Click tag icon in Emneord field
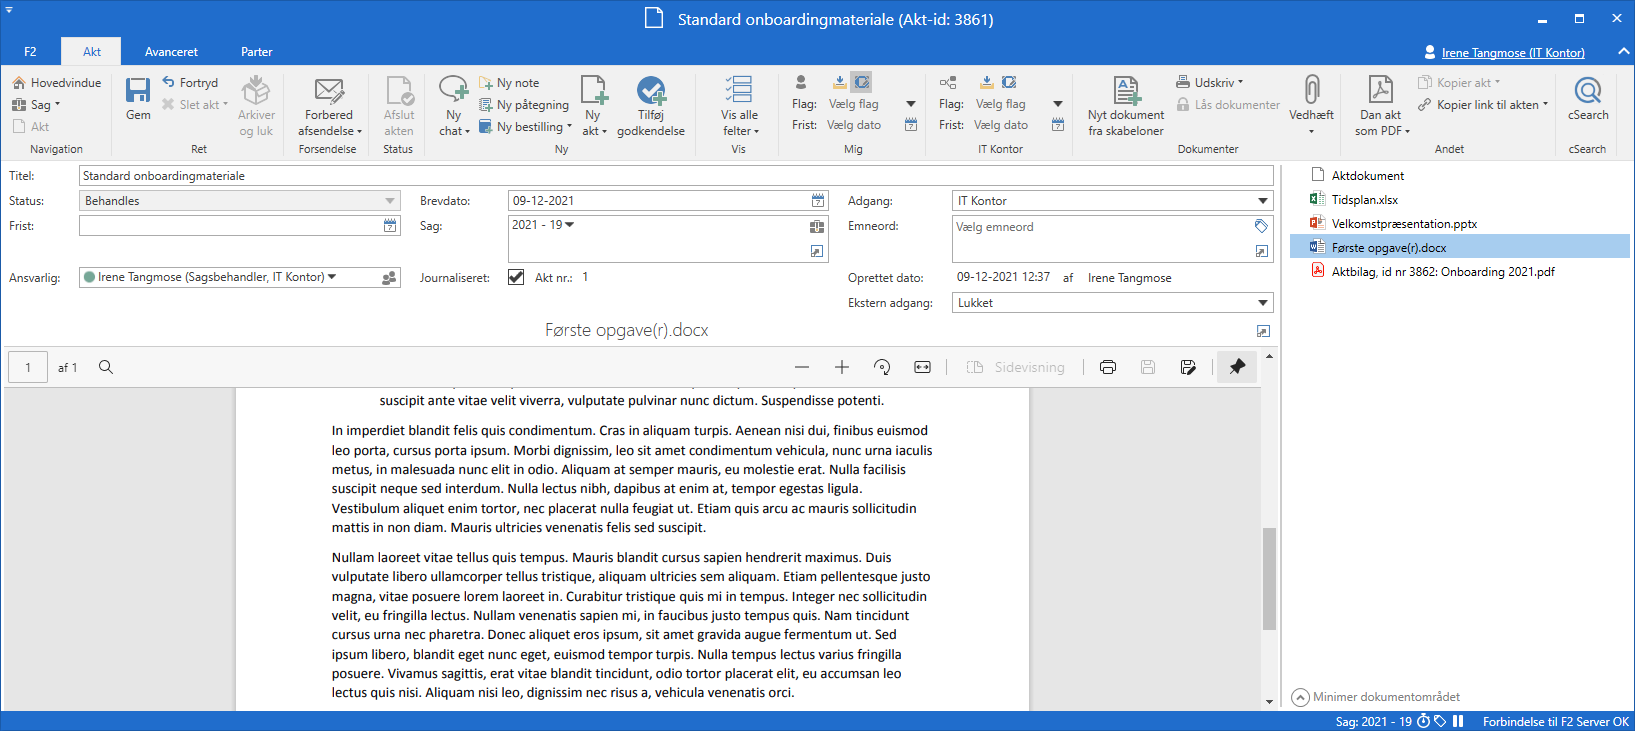The image size is (1635, 731). pos(1262,226)
